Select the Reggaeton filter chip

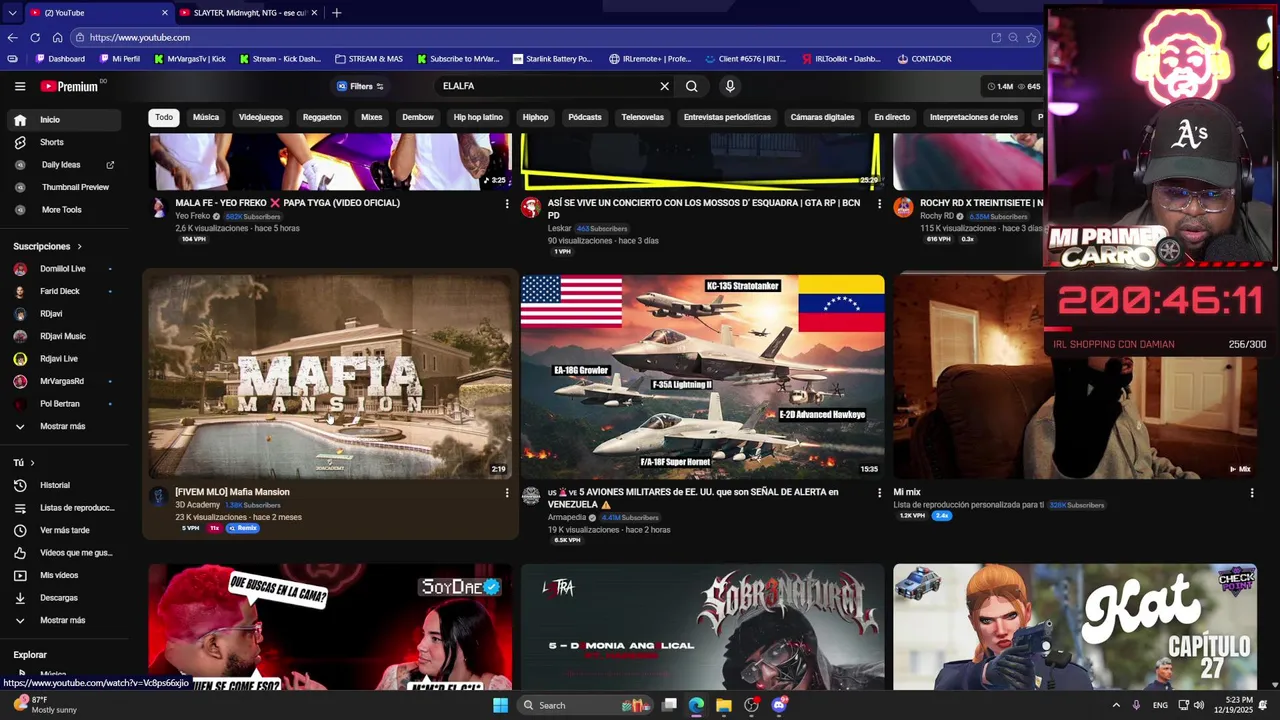[322, 117]
